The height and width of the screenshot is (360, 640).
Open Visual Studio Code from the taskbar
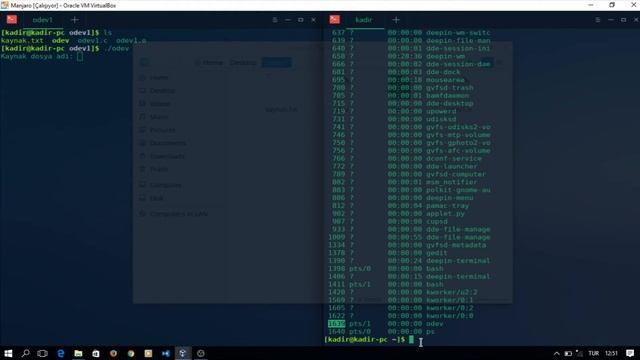click(166, 353)
